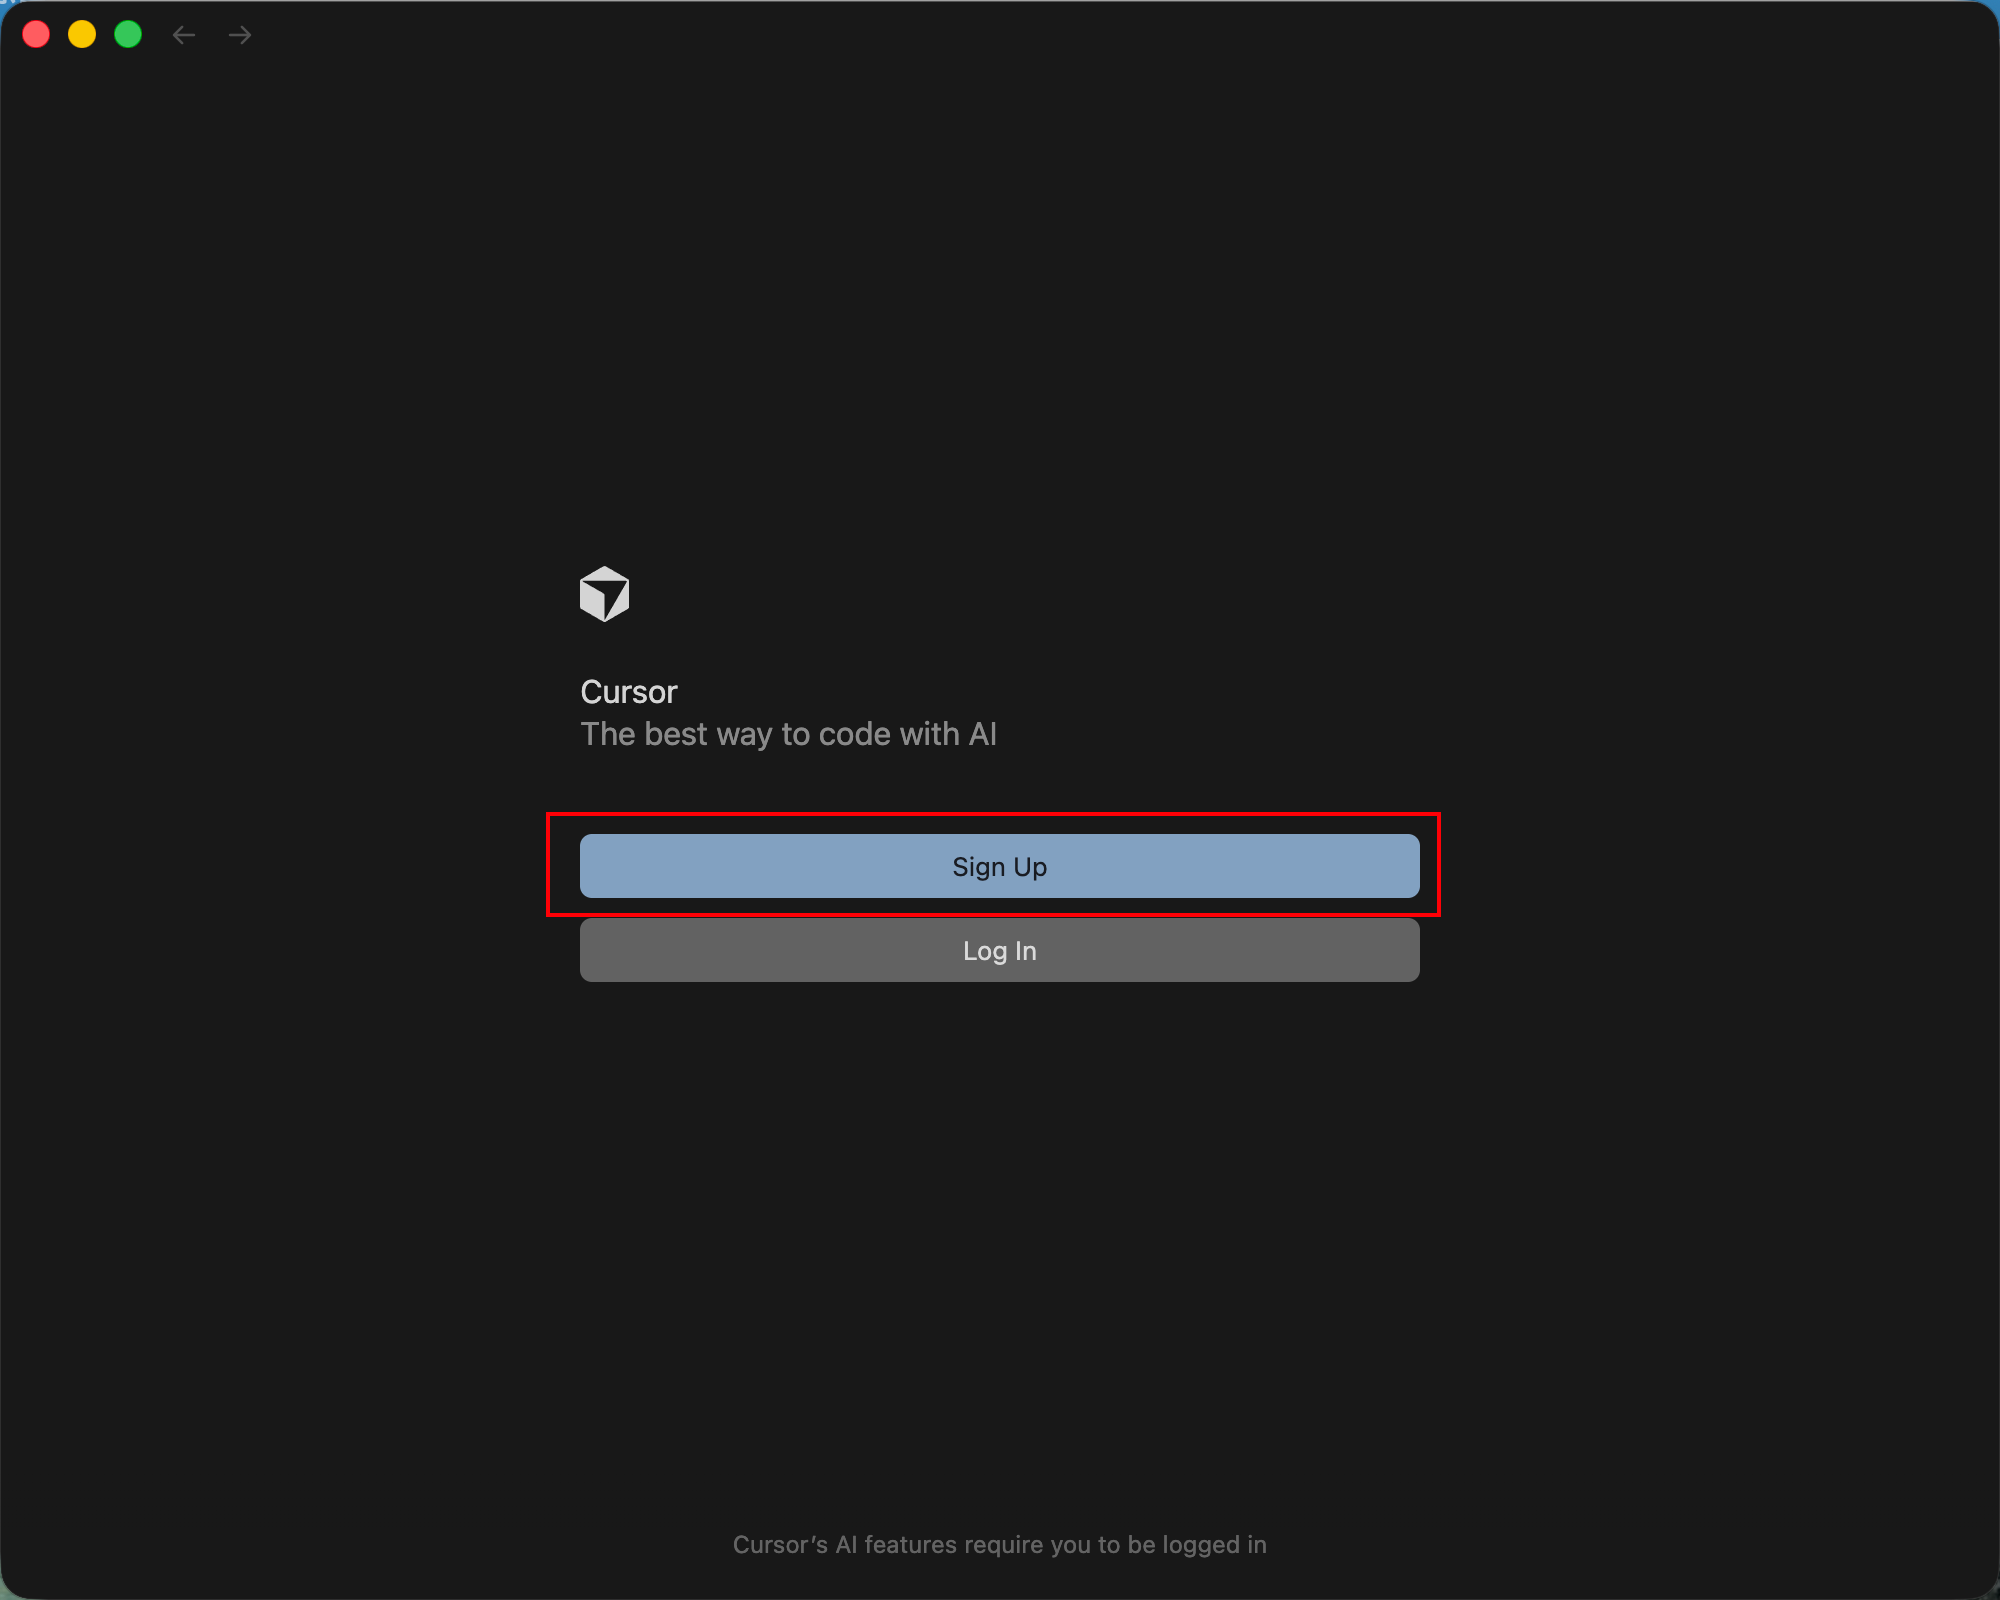Viewport: 2000px width, 1600px height.
Task: Click left edge of Sign Up button
Action: pyautogui.click(x=596, y=866)
